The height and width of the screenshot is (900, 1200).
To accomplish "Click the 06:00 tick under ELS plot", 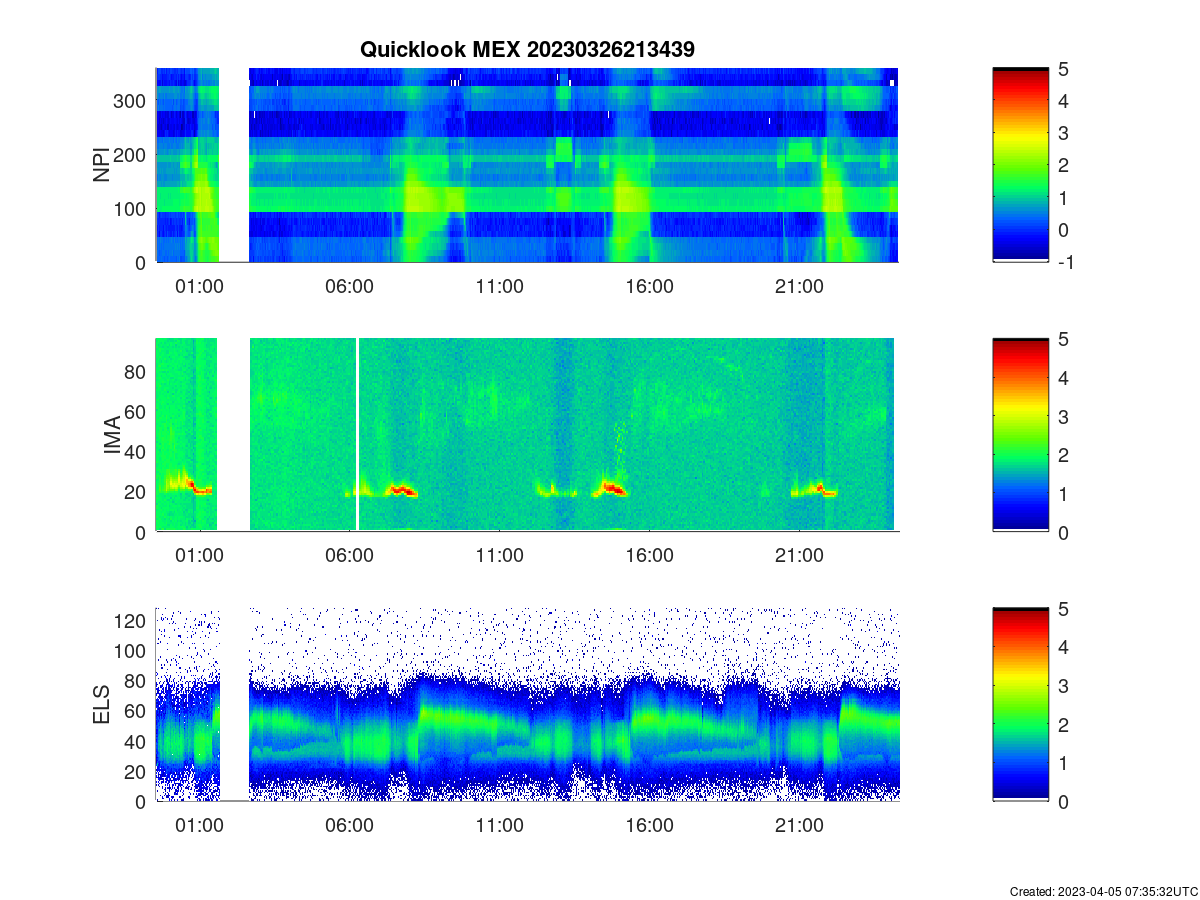I will click(x=350, y=826).
